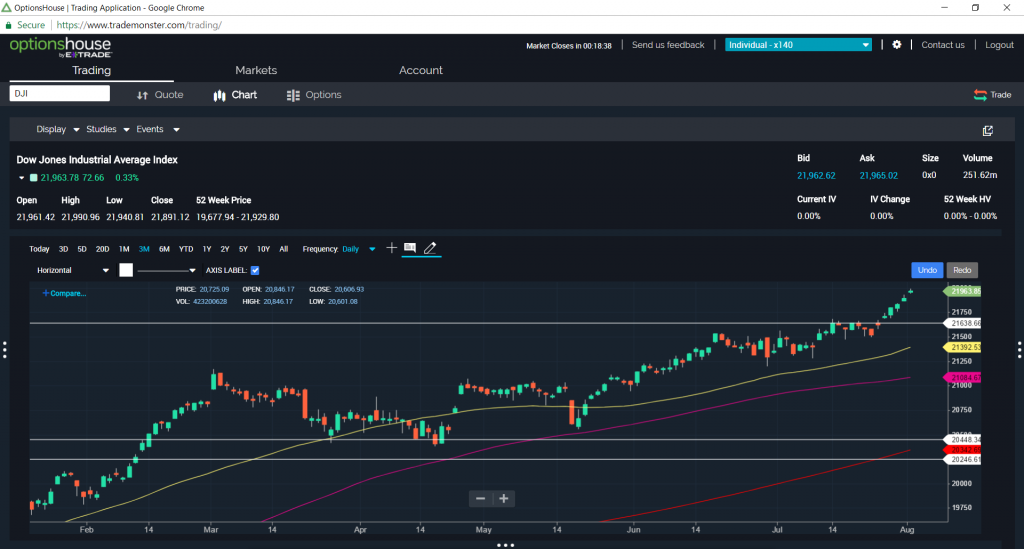
Task: Open the Horizontal line type dropdown
Action: pos(72,270)
